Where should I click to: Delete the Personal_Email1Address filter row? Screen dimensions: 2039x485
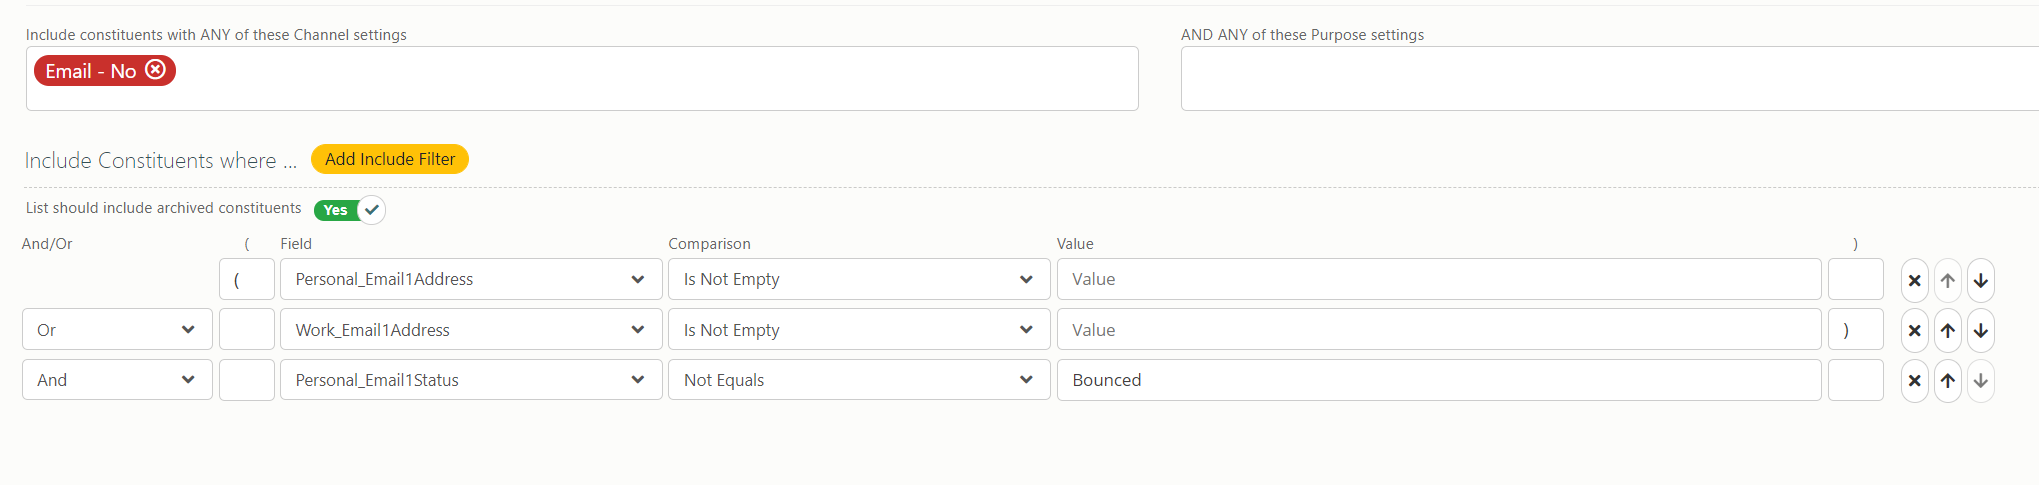[x=1914, y=280]
